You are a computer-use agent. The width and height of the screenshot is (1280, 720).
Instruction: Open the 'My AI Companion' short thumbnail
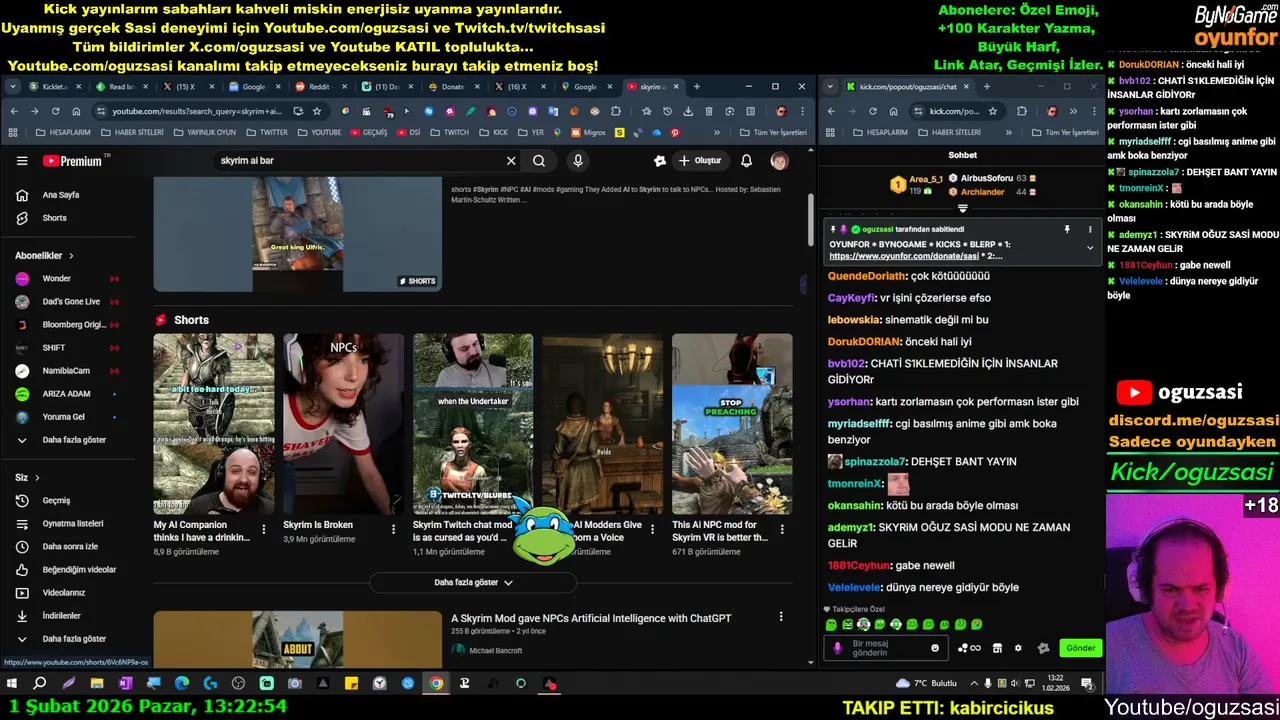click(213, 424)
